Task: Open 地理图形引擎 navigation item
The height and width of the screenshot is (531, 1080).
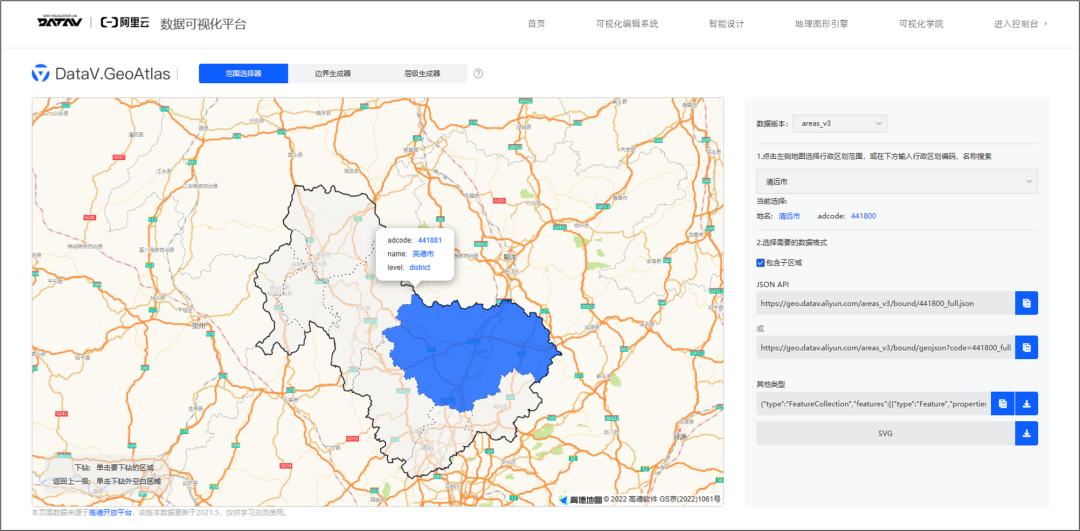Action: tap(821, 23)
